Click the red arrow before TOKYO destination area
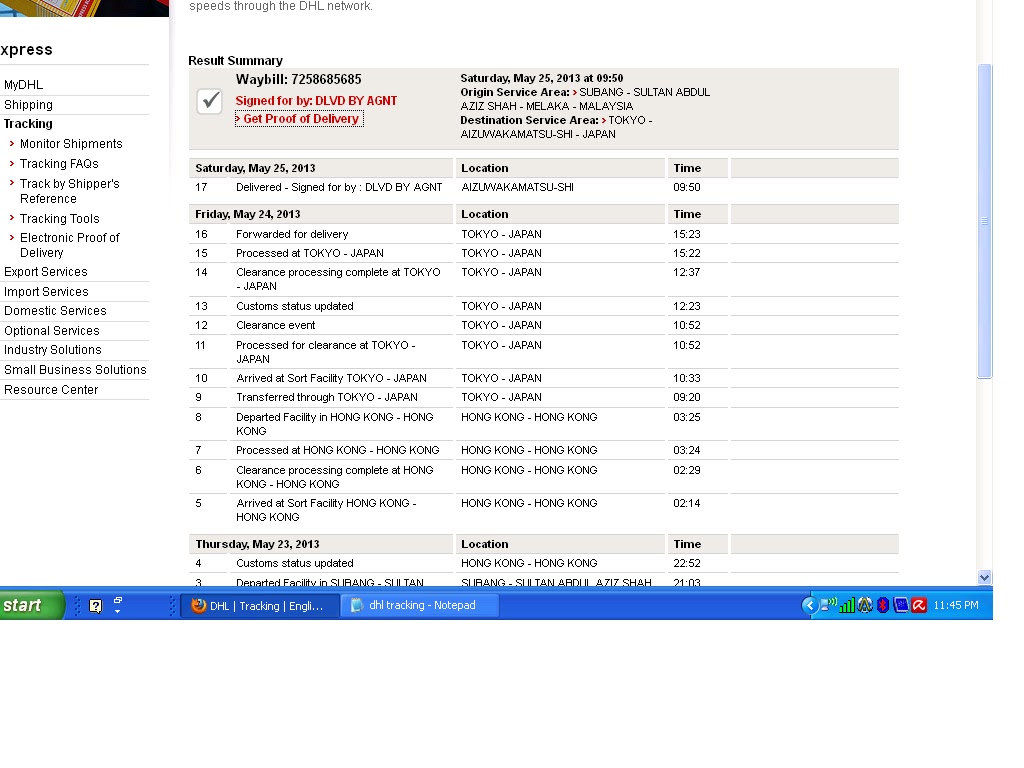The width and height of the screenshot is (1024, 768). tap(604, 121)
